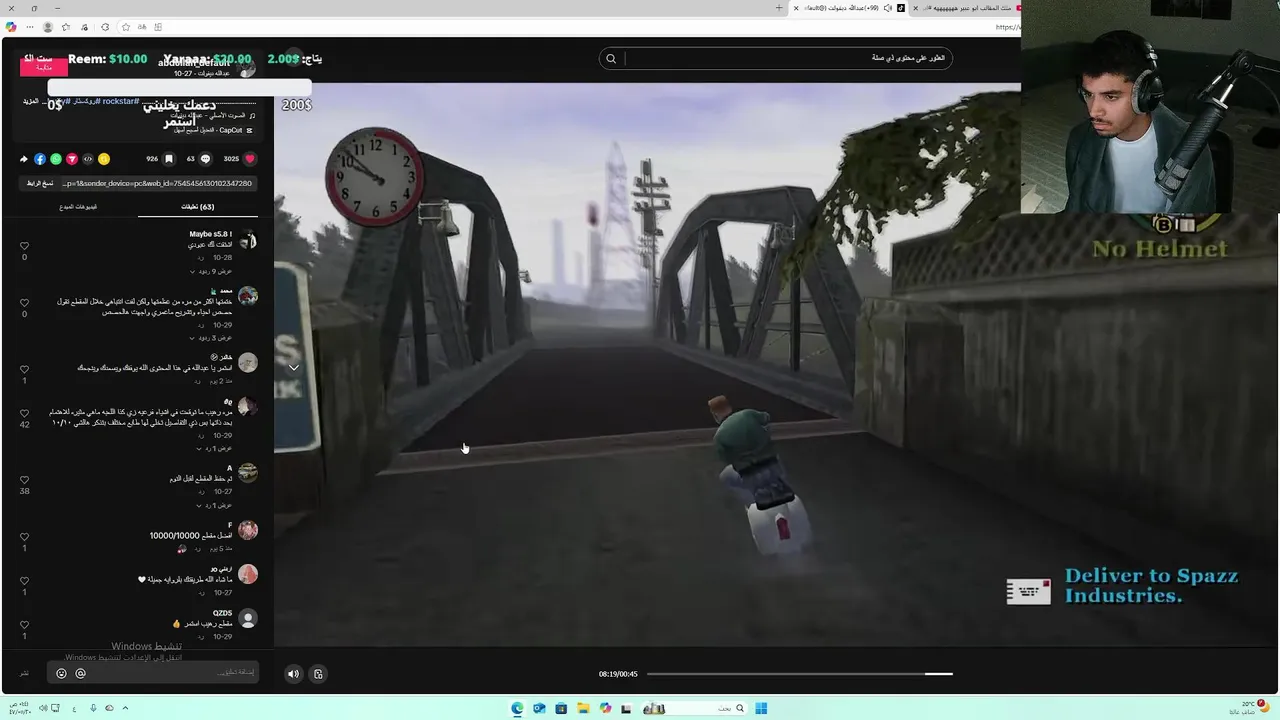1280x720 pixels.
Task: Open the browser three-dots menu
Action: click(29, 27)
